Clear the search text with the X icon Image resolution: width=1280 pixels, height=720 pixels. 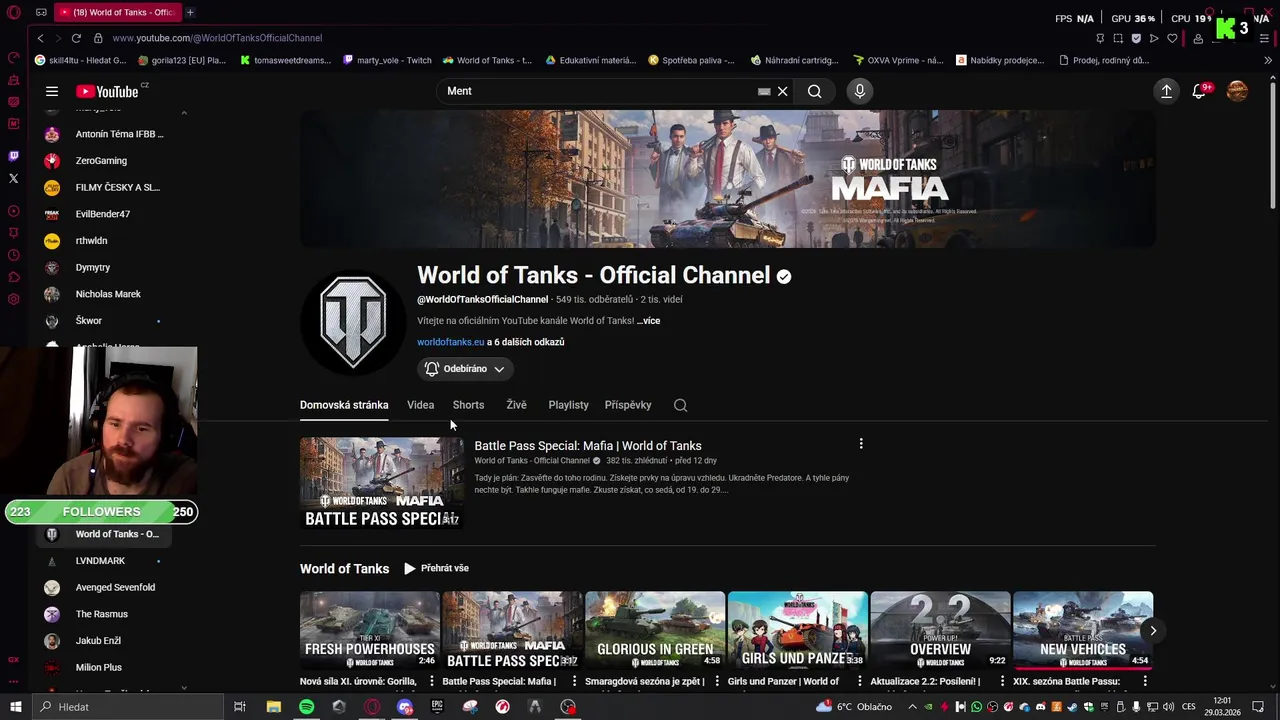(x=783, y=91)
